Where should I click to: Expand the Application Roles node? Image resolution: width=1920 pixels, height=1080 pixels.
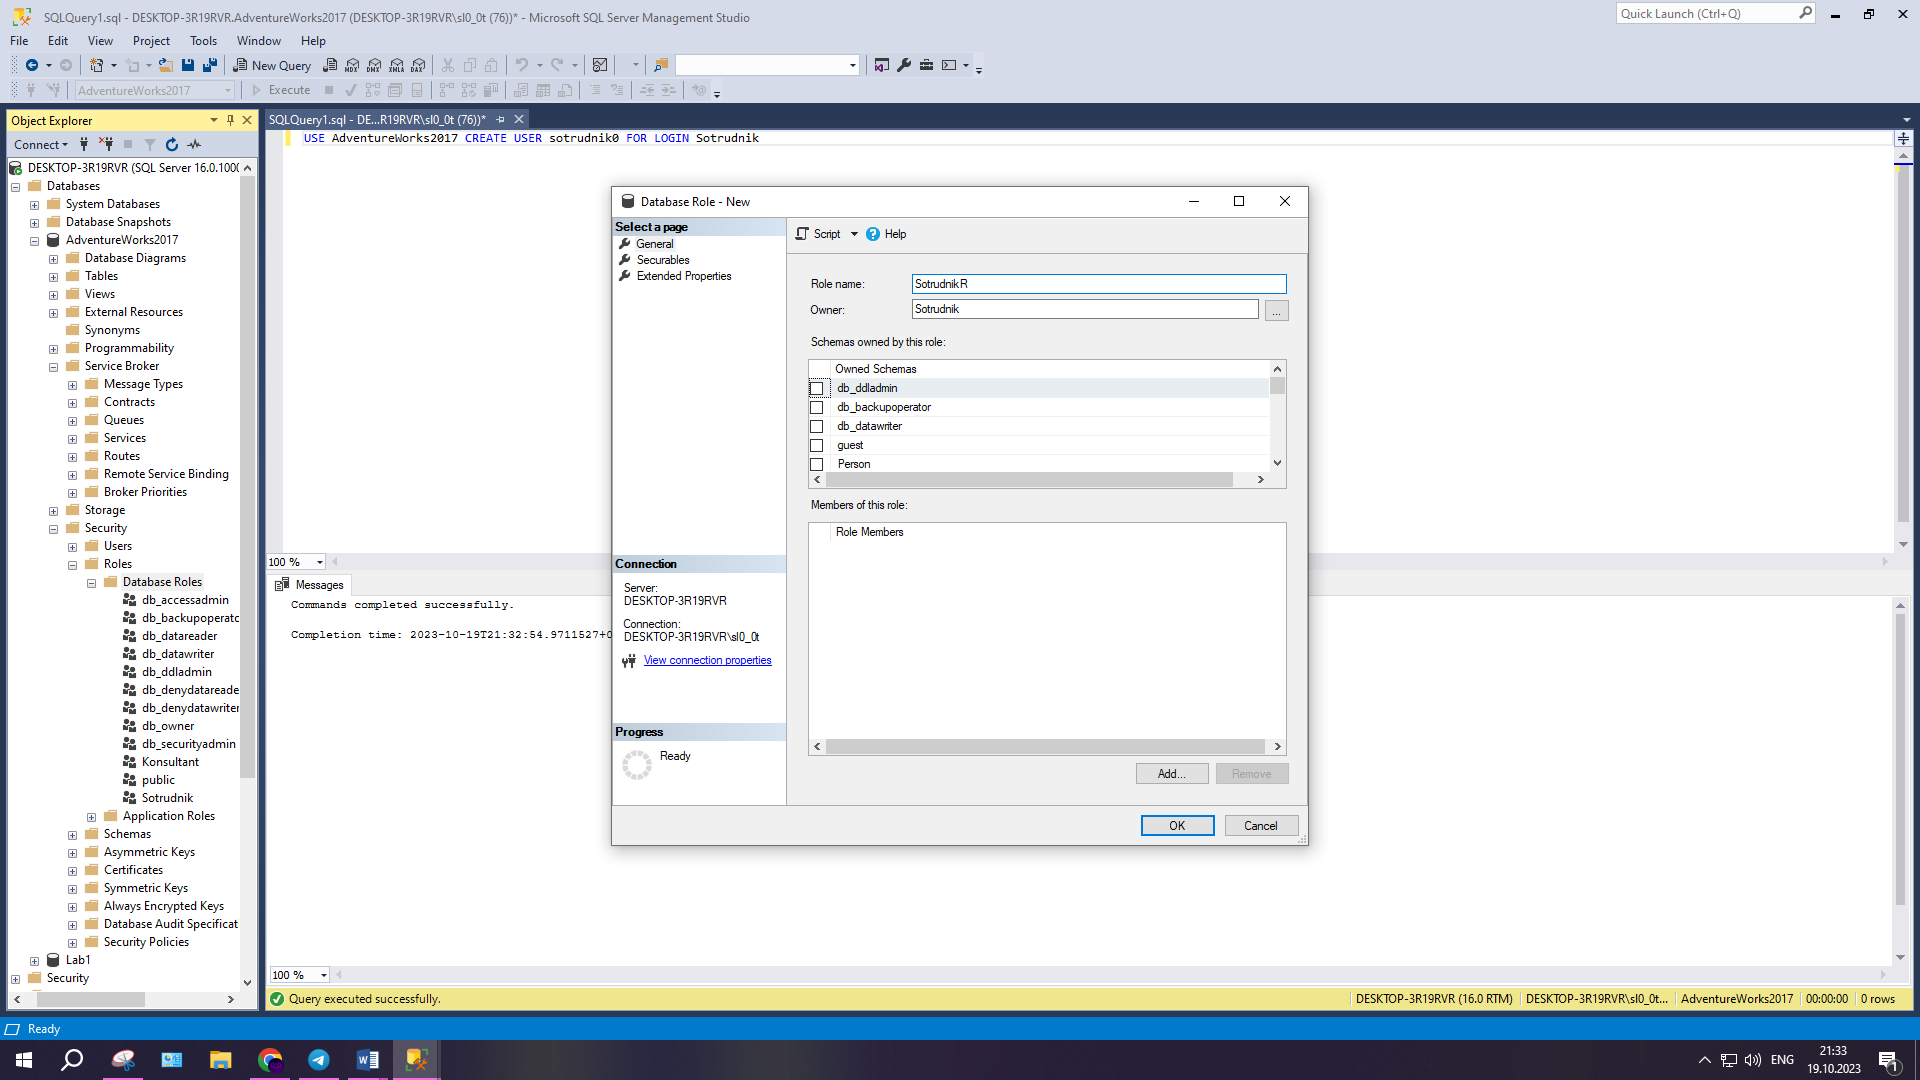(x=91, y=817)
